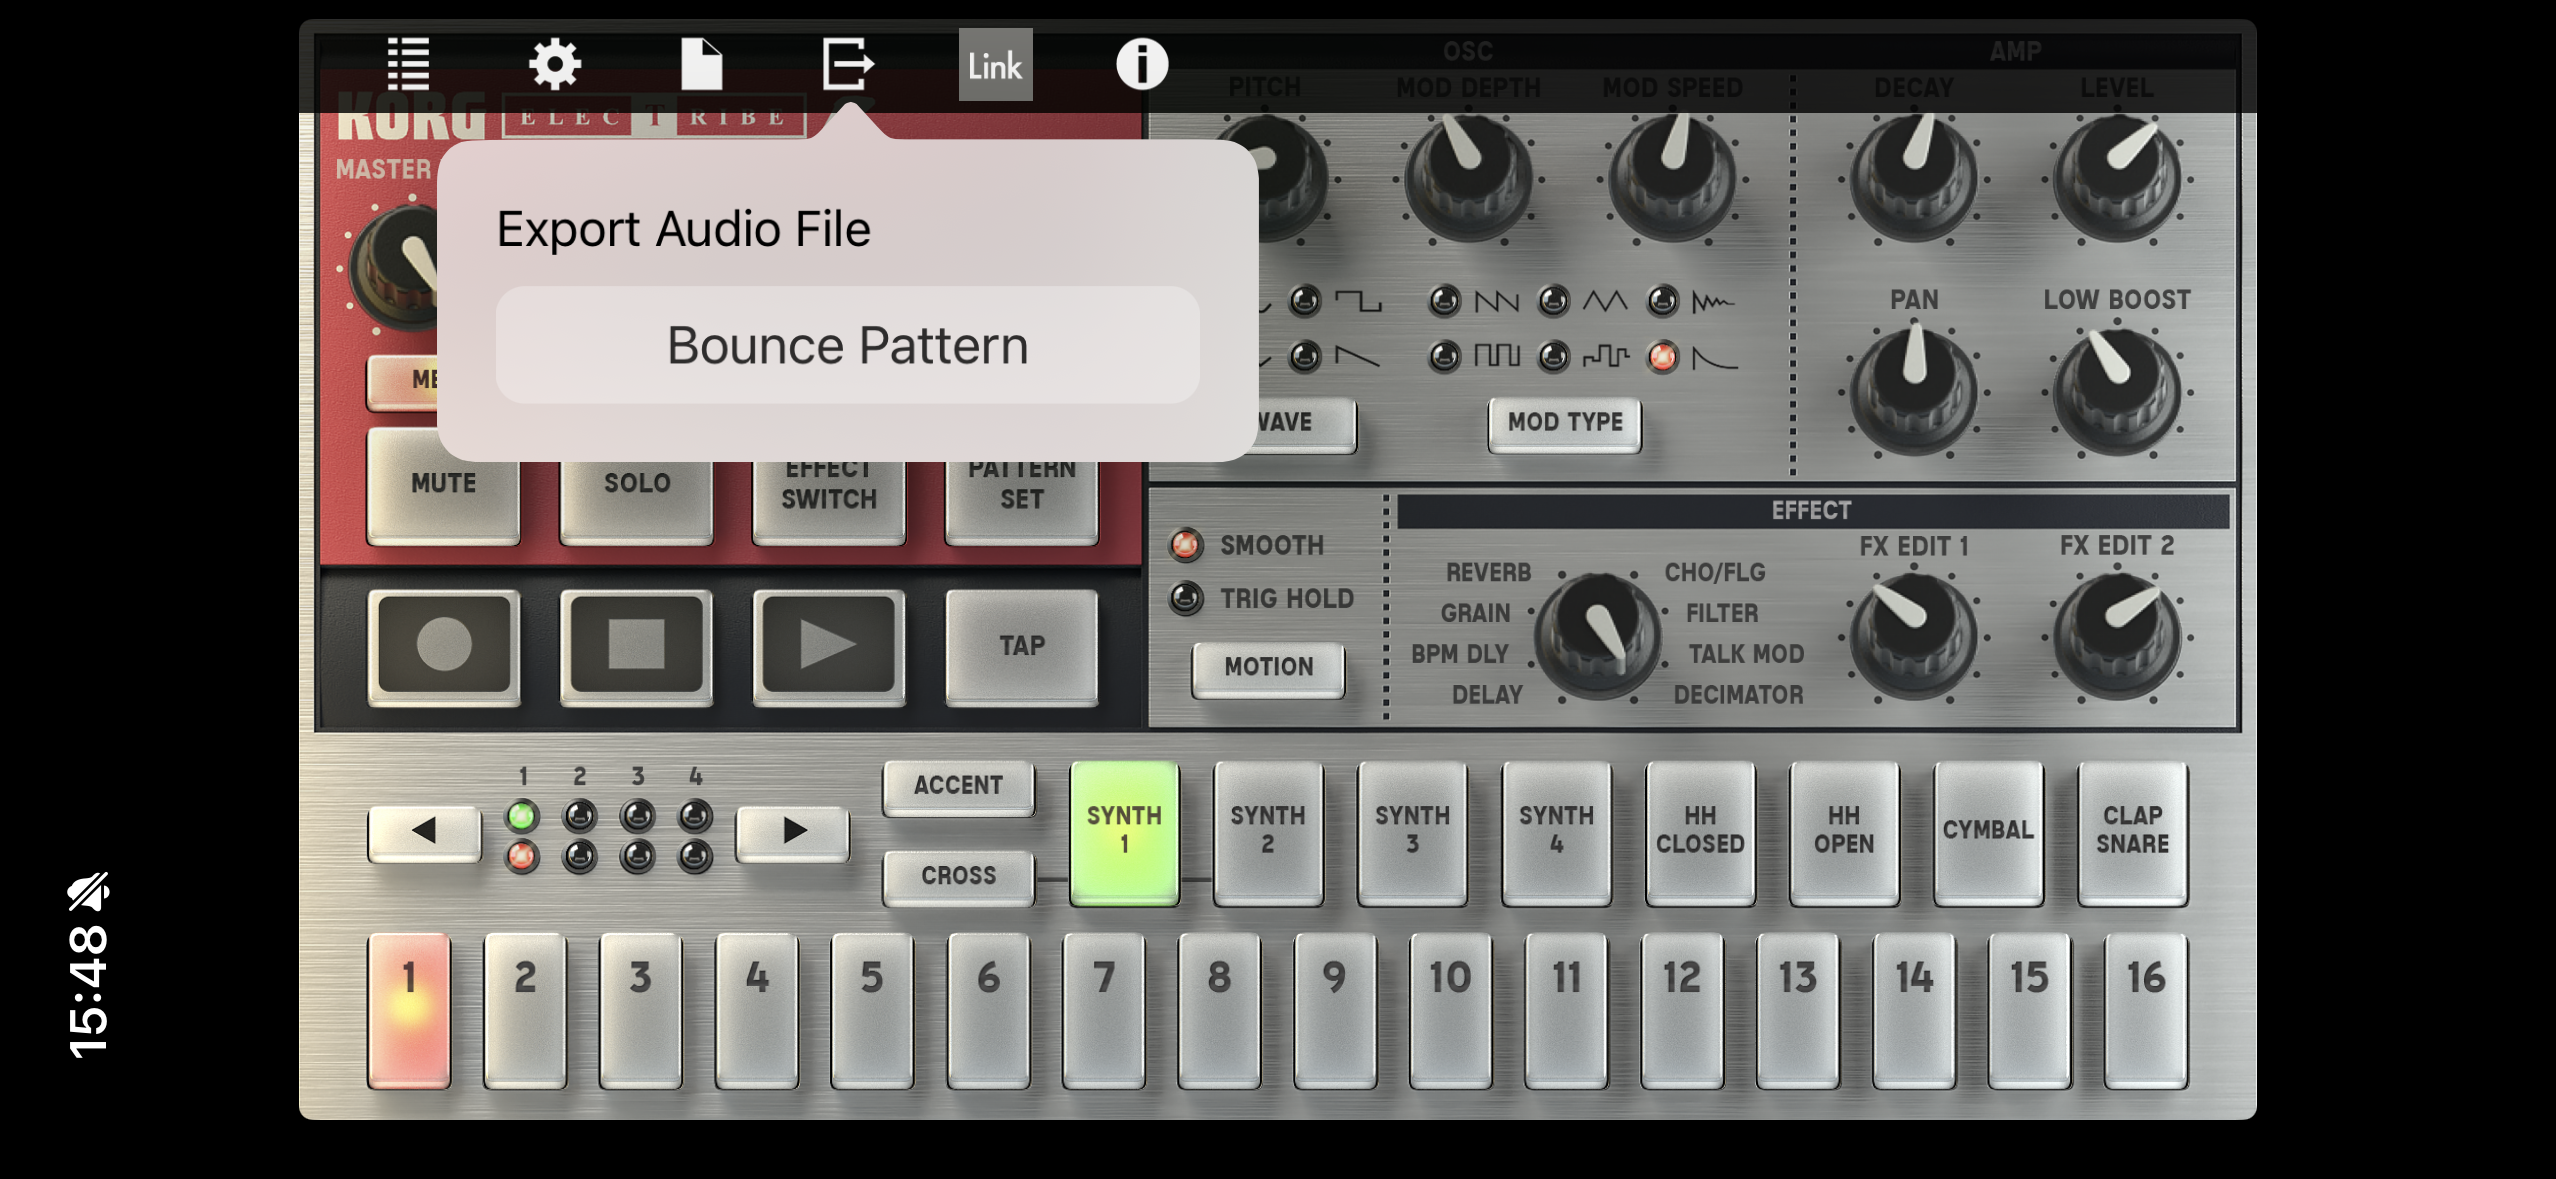Select the square oscillator wave LED
The height and width of the screenshot is (1179, 2556).
tap(1304, 301)
